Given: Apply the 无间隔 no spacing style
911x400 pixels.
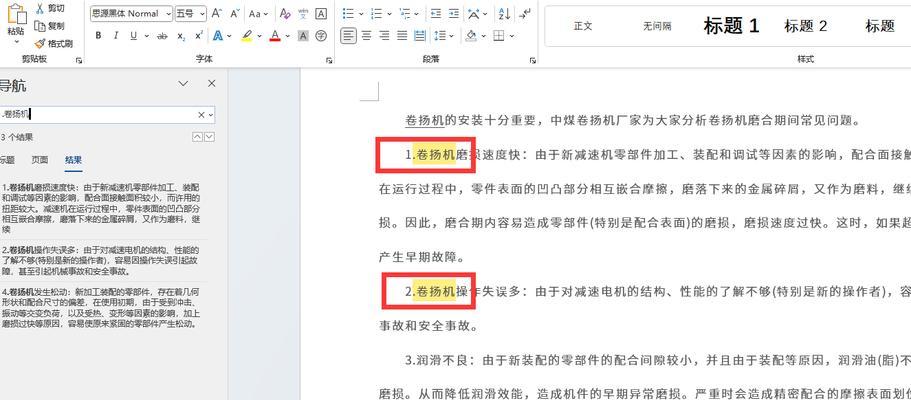Looking at the screenshot, I should click(657, 26).
